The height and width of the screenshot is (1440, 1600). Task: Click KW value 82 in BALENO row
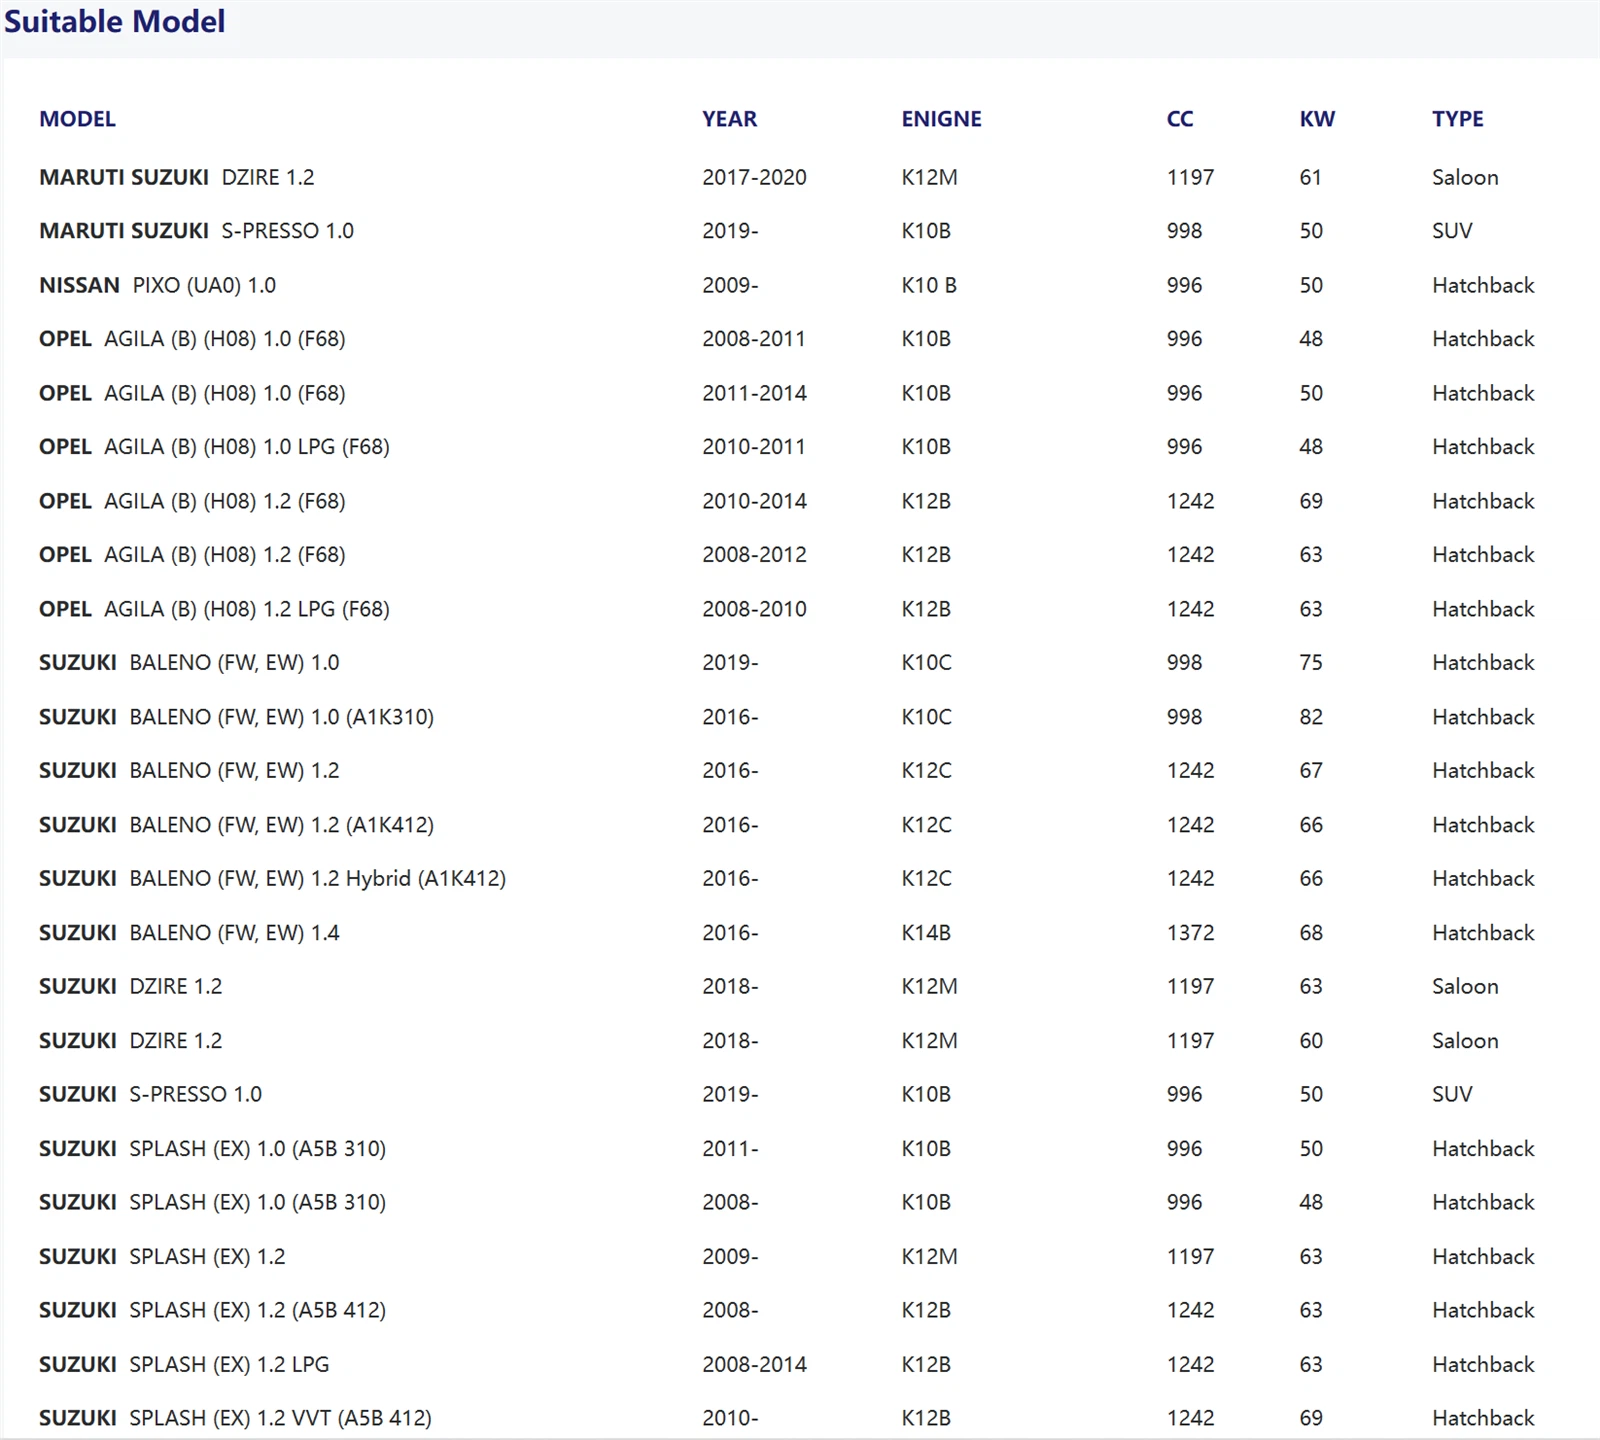[x=1311, y=717]
